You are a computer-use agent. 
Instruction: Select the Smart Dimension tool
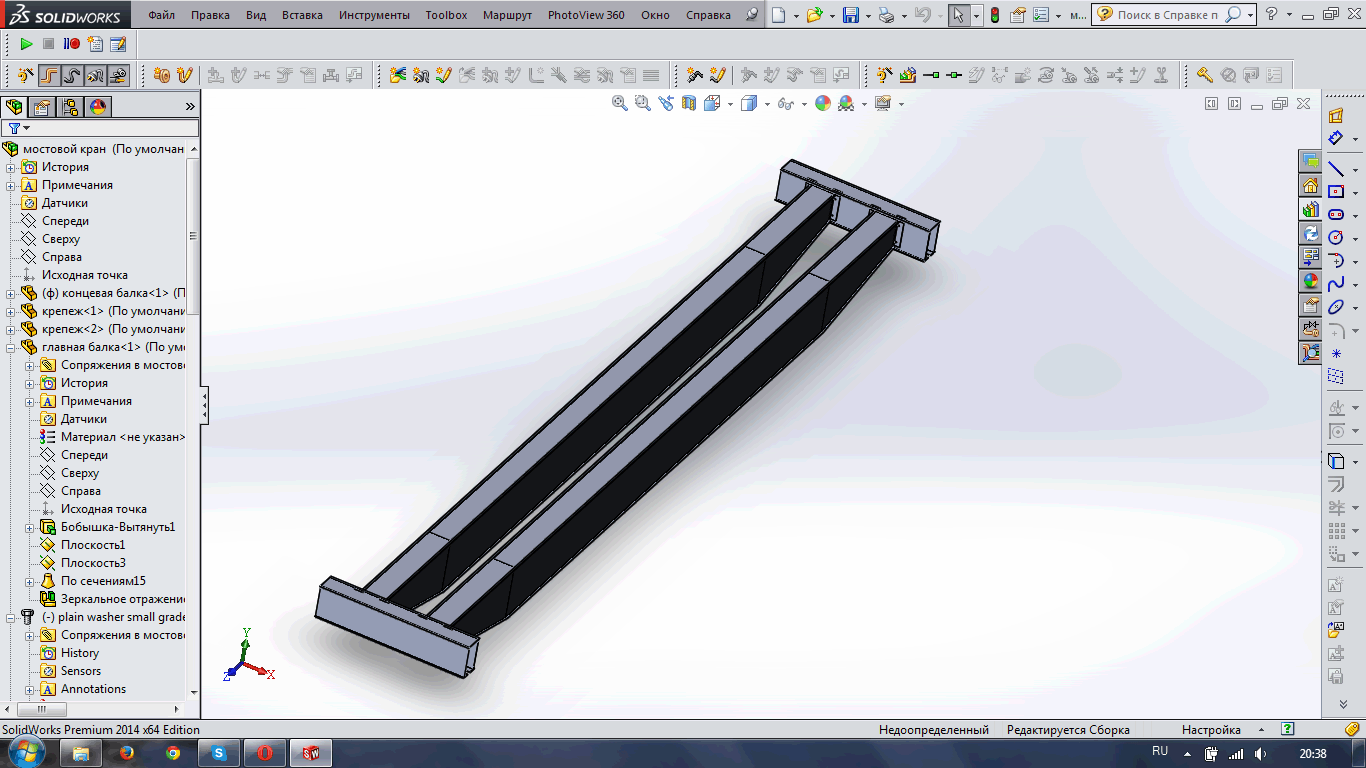click(1336, 138)
